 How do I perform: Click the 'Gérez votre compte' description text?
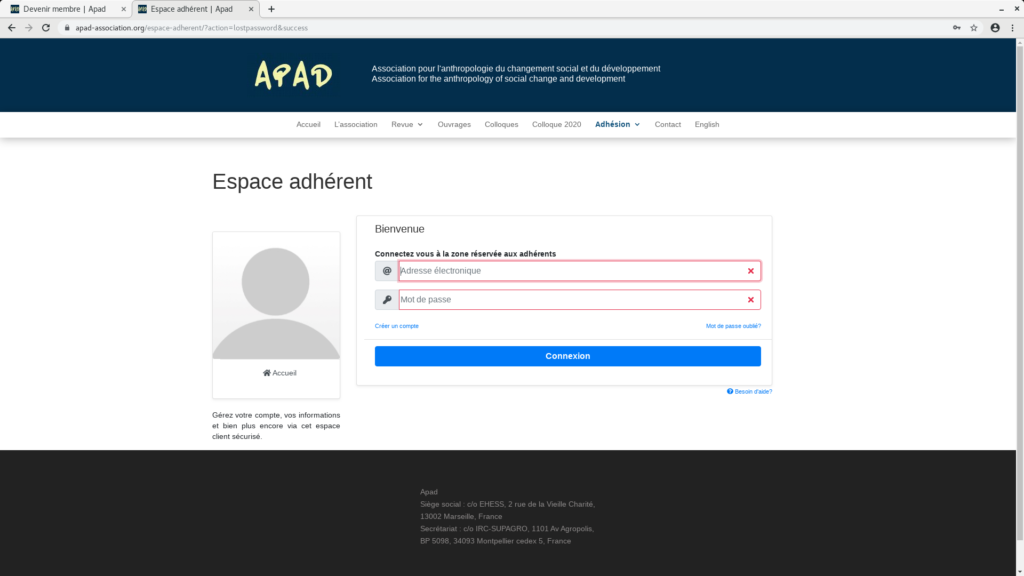coord(276,426)
